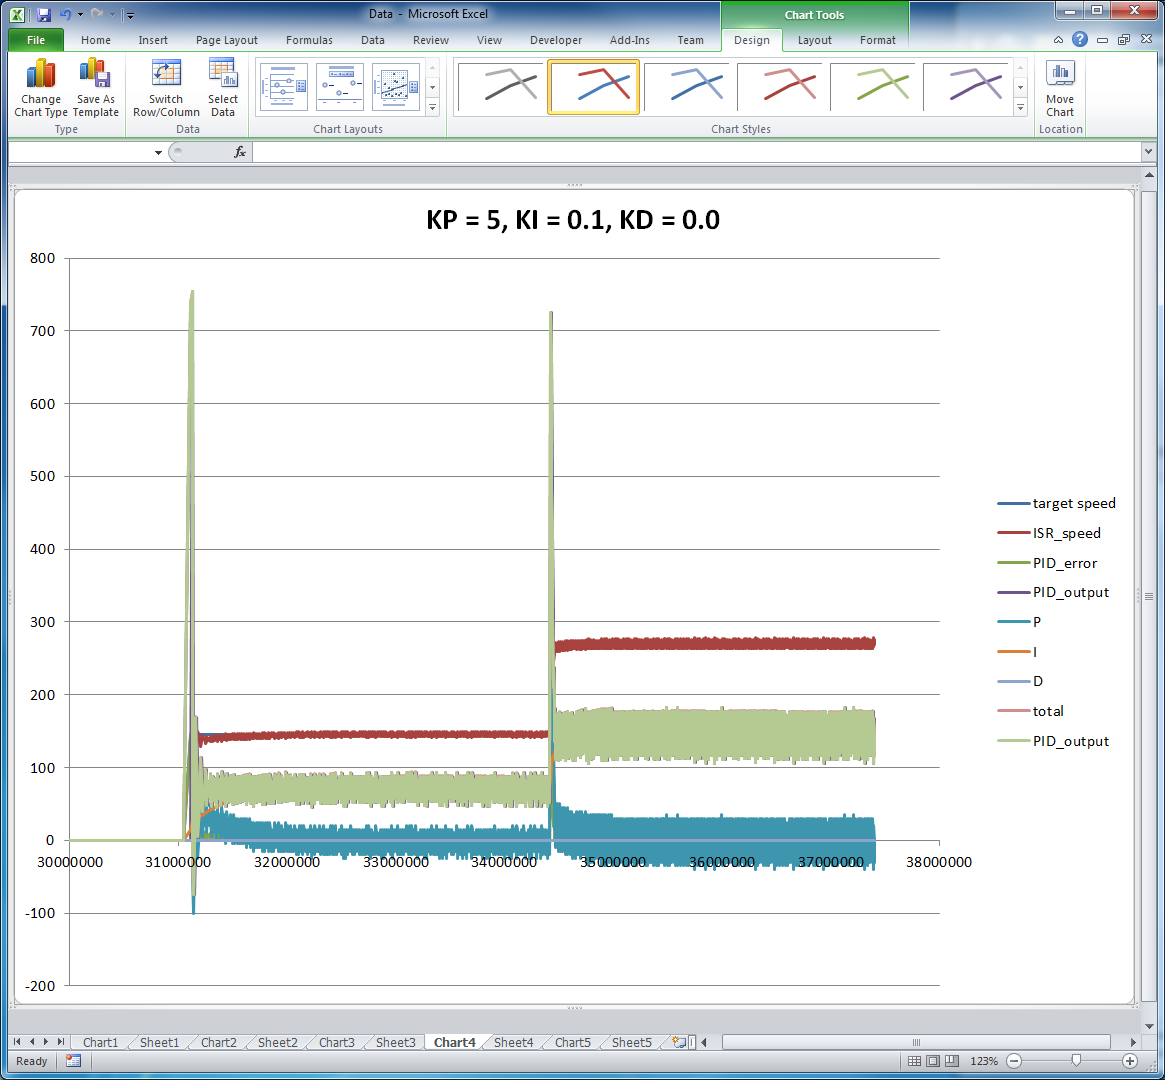
Task: Switch to the Chart5 sheet tab
Action: click(573, 1042)
